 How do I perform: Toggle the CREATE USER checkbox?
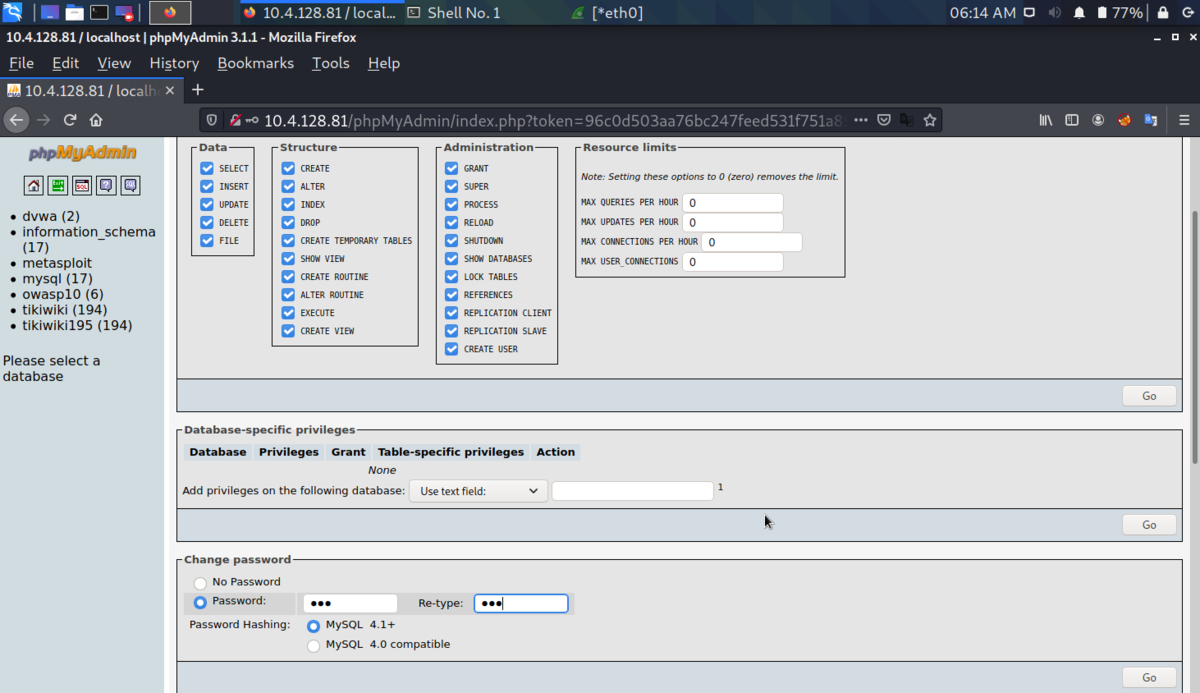[452, 349]
